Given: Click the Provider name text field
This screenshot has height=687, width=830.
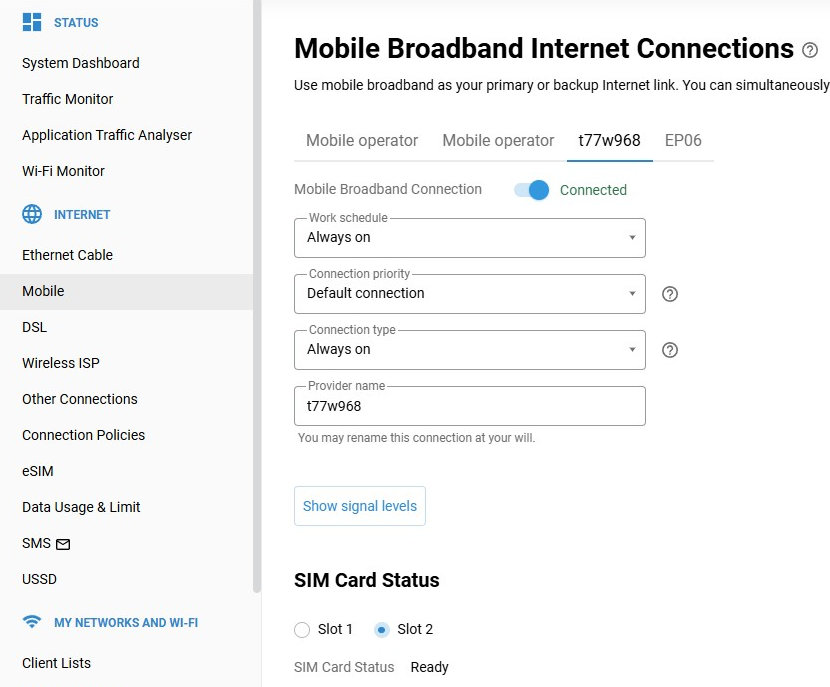Looking at the screenshot, I should click(470, 406).
